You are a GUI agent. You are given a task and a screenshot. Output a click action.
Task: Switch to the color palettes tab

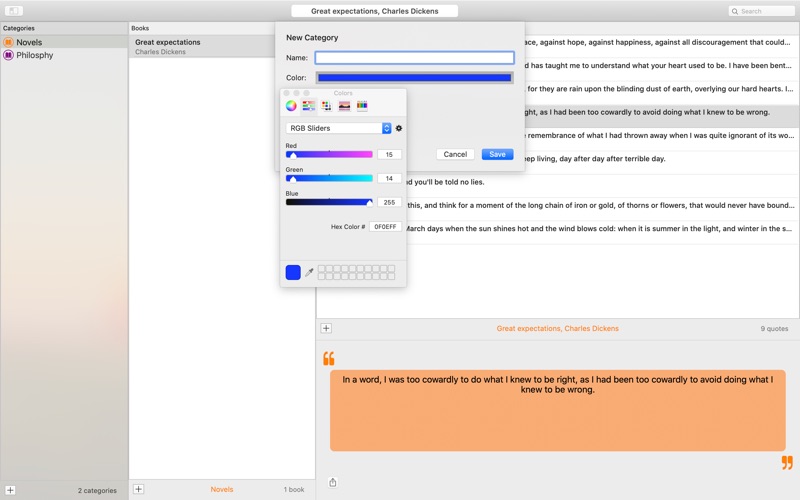click(326, 106)
